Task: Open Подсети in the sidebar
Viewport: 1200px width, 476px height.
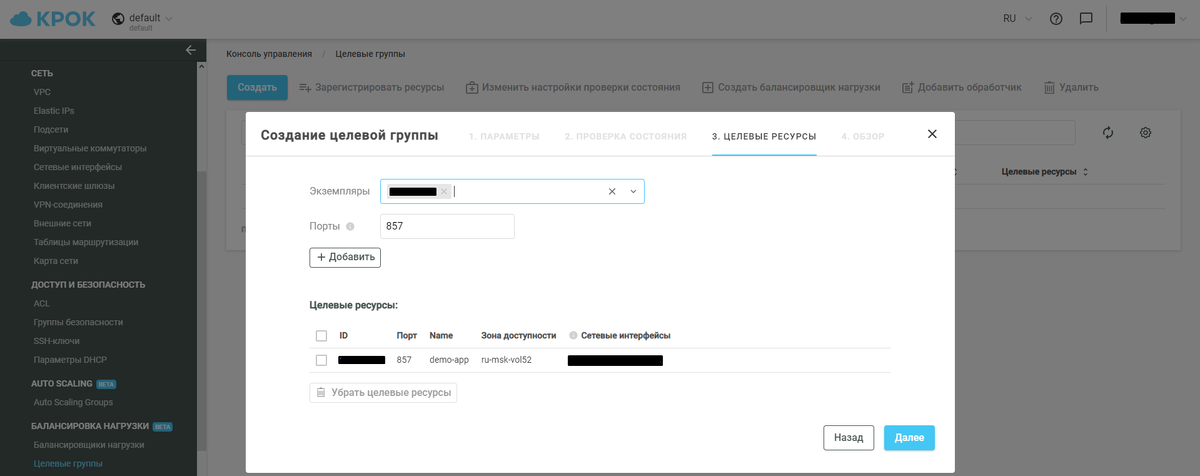Action: click(51, 129)
